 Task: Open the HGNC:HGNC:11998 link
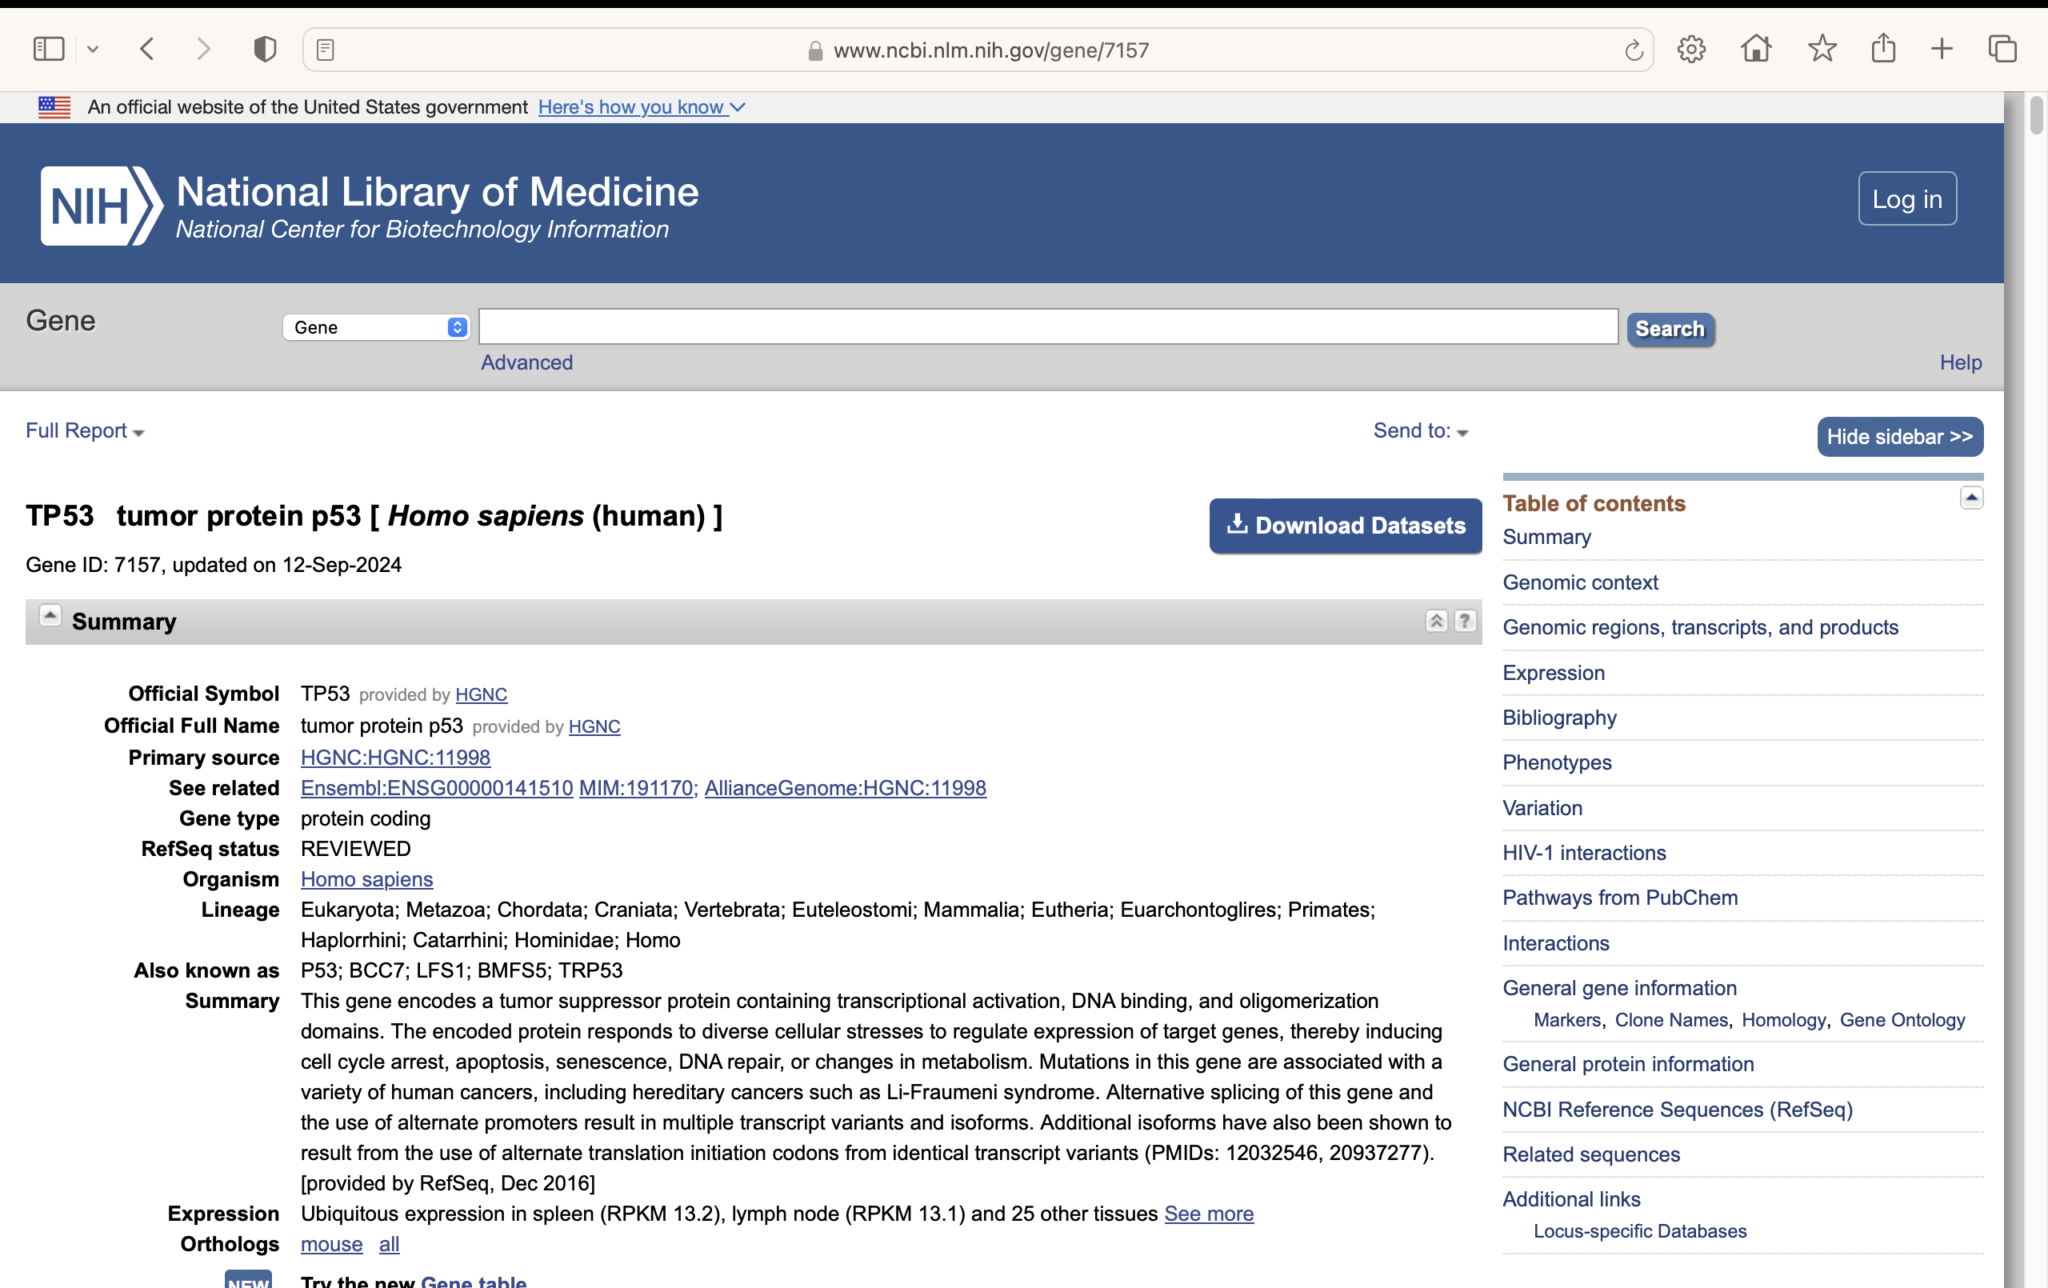click(394, 757)
